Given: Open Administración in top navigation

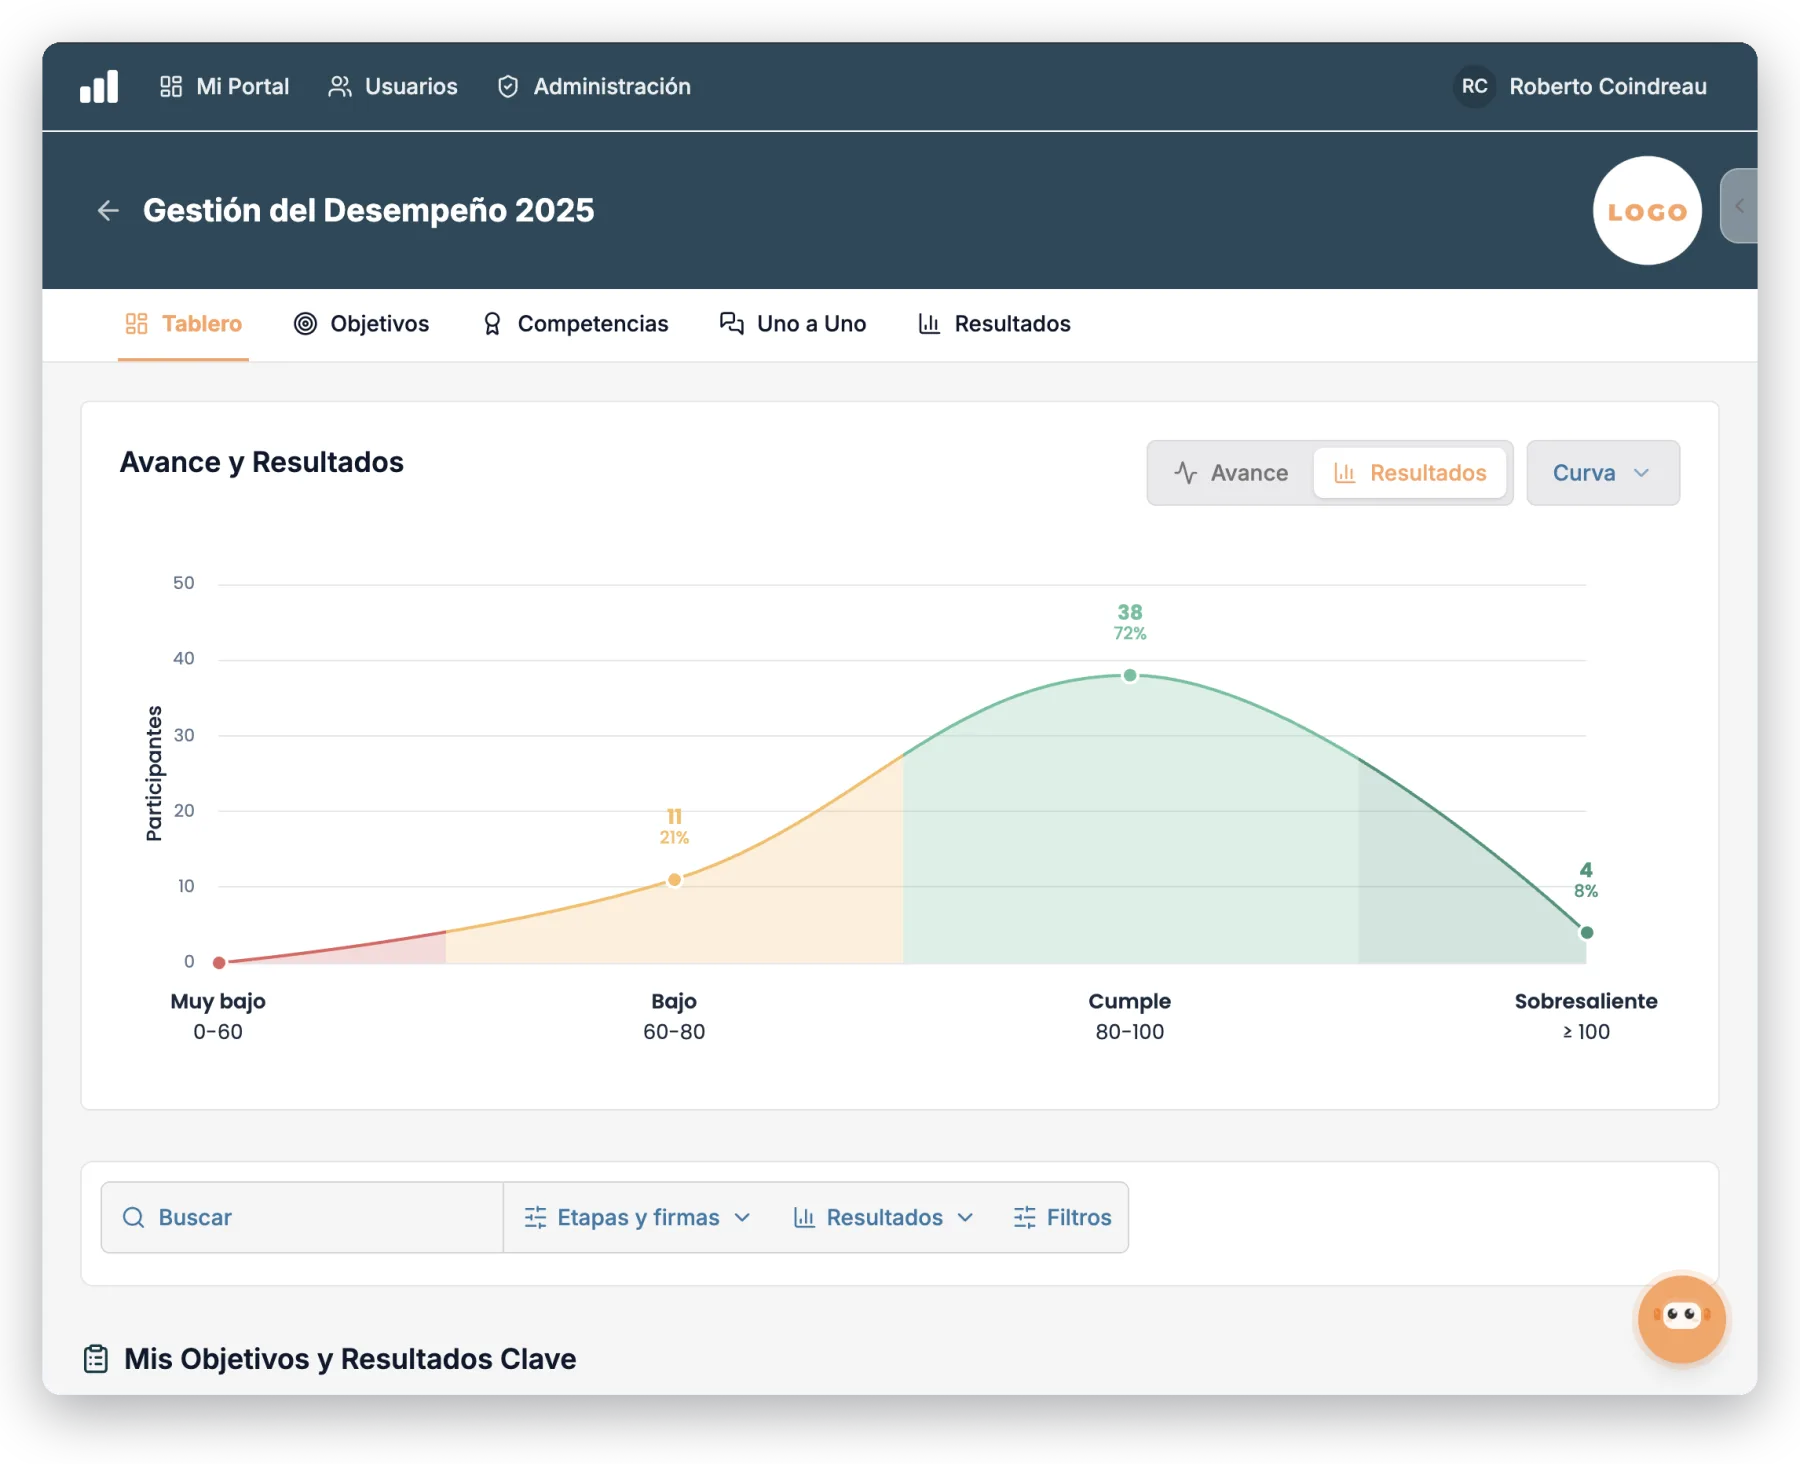Looking at the screenshot, I should pos(594,87).
